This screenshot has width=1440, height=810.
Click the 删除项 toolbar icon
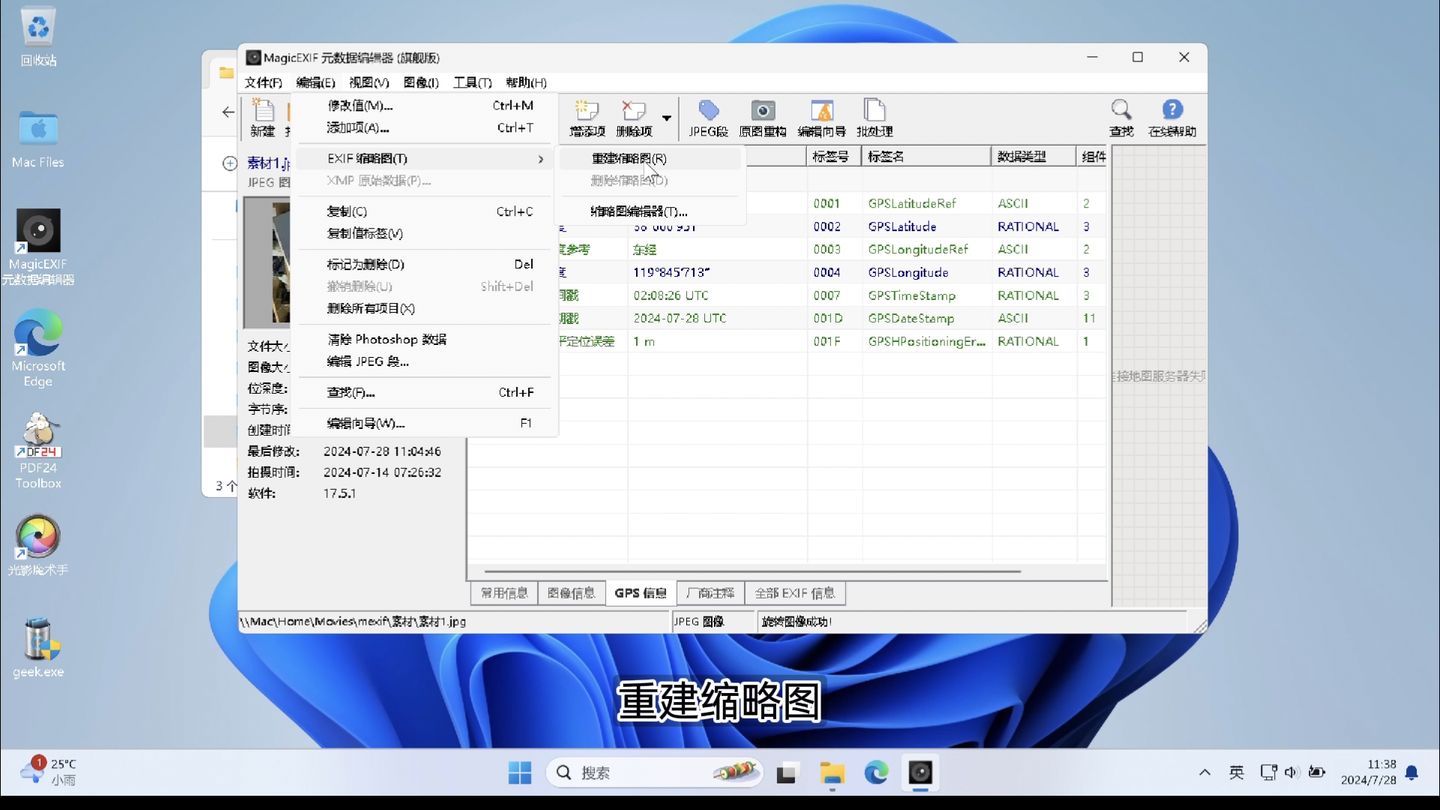(634, 118)
